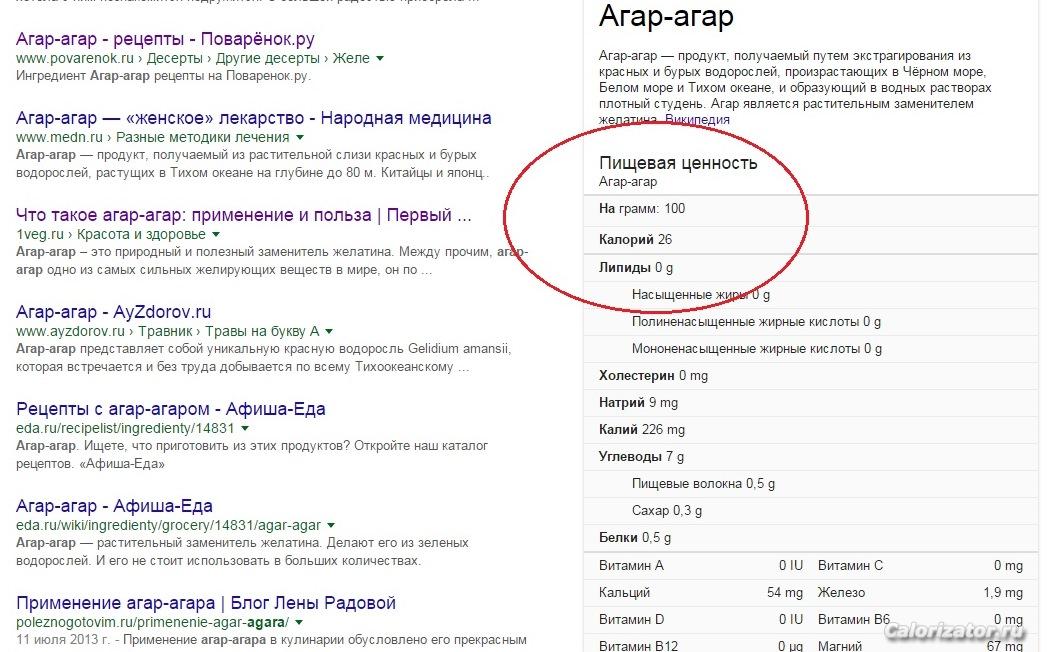Viewport: 1047px width, 652px height.
Task: Open the «женское» лекарство Народная медицина link
Action: (x=253, y=118)
